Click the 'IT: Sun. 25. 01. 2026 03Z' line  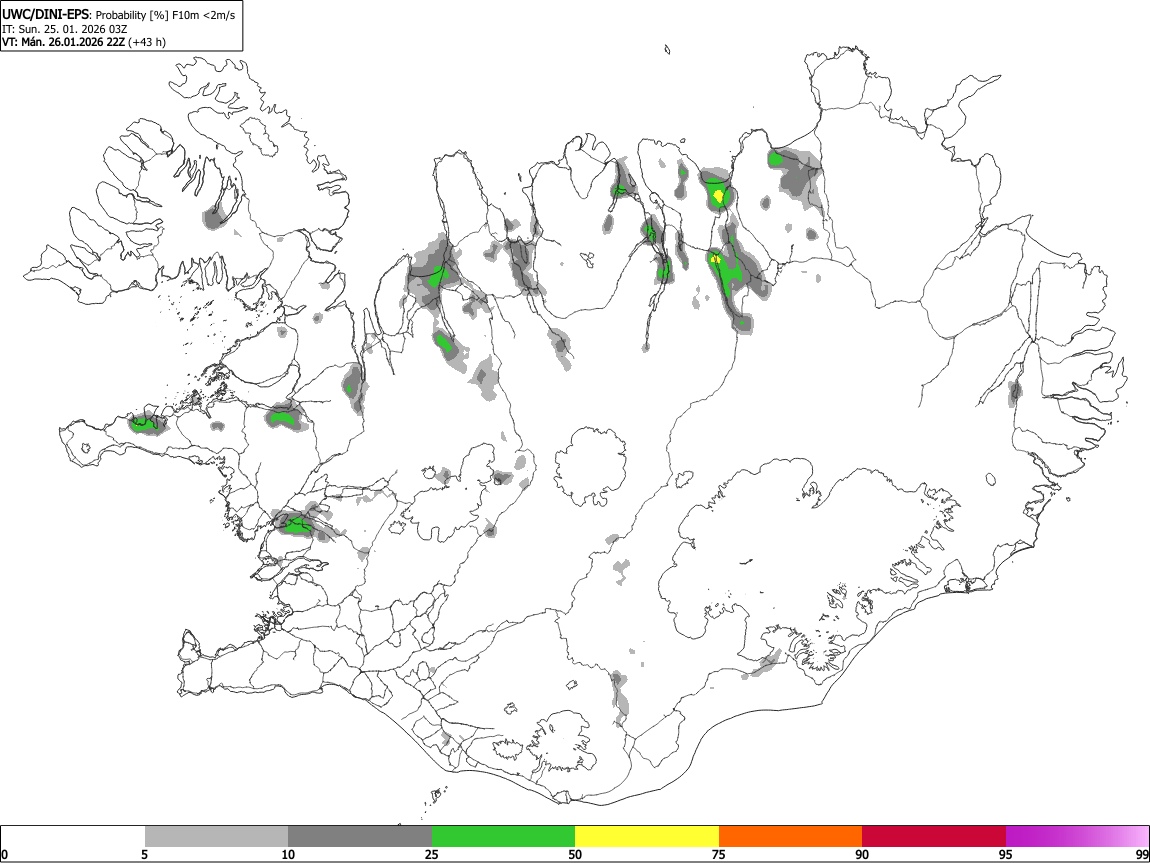pyautogui.click(x=65, y=29)
